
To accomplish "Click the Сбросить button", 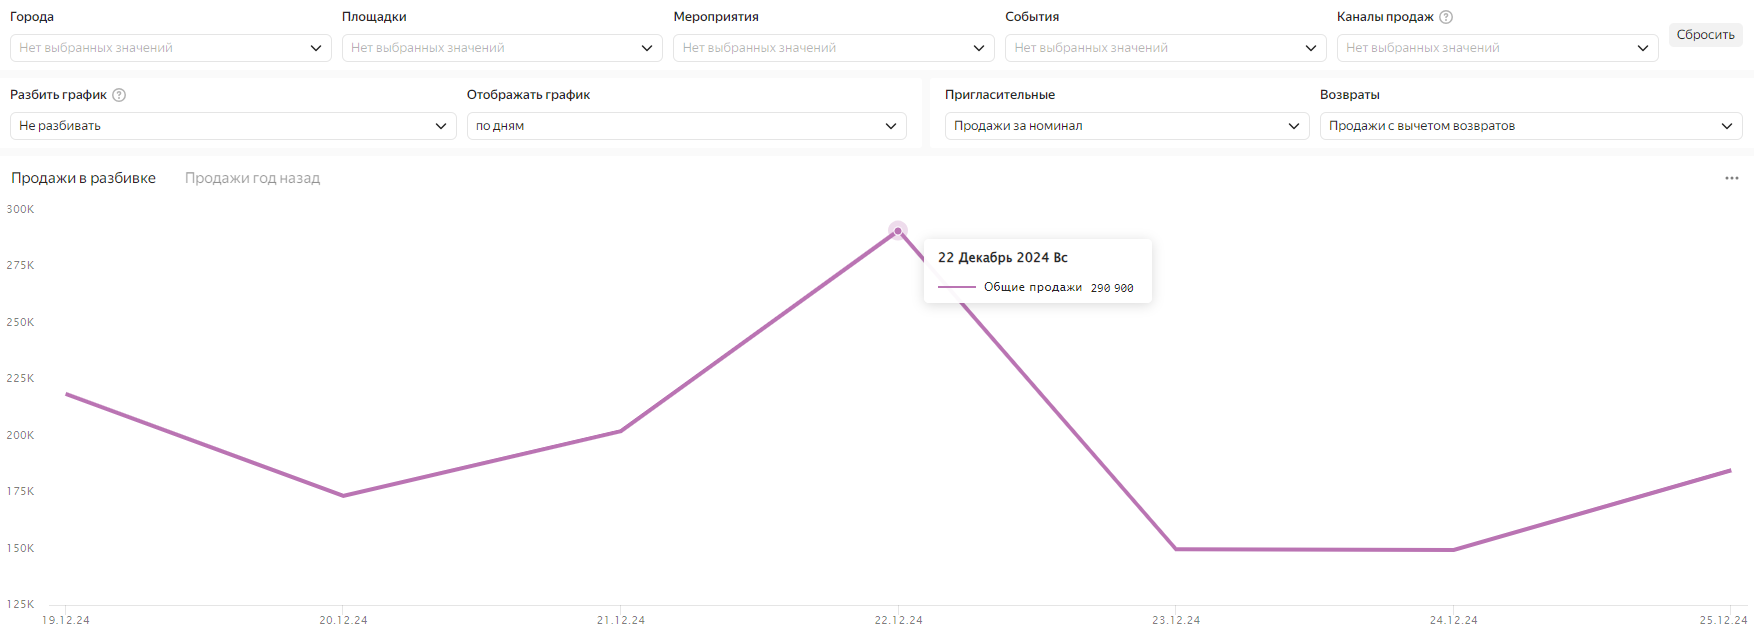I will click(1706, 34).
